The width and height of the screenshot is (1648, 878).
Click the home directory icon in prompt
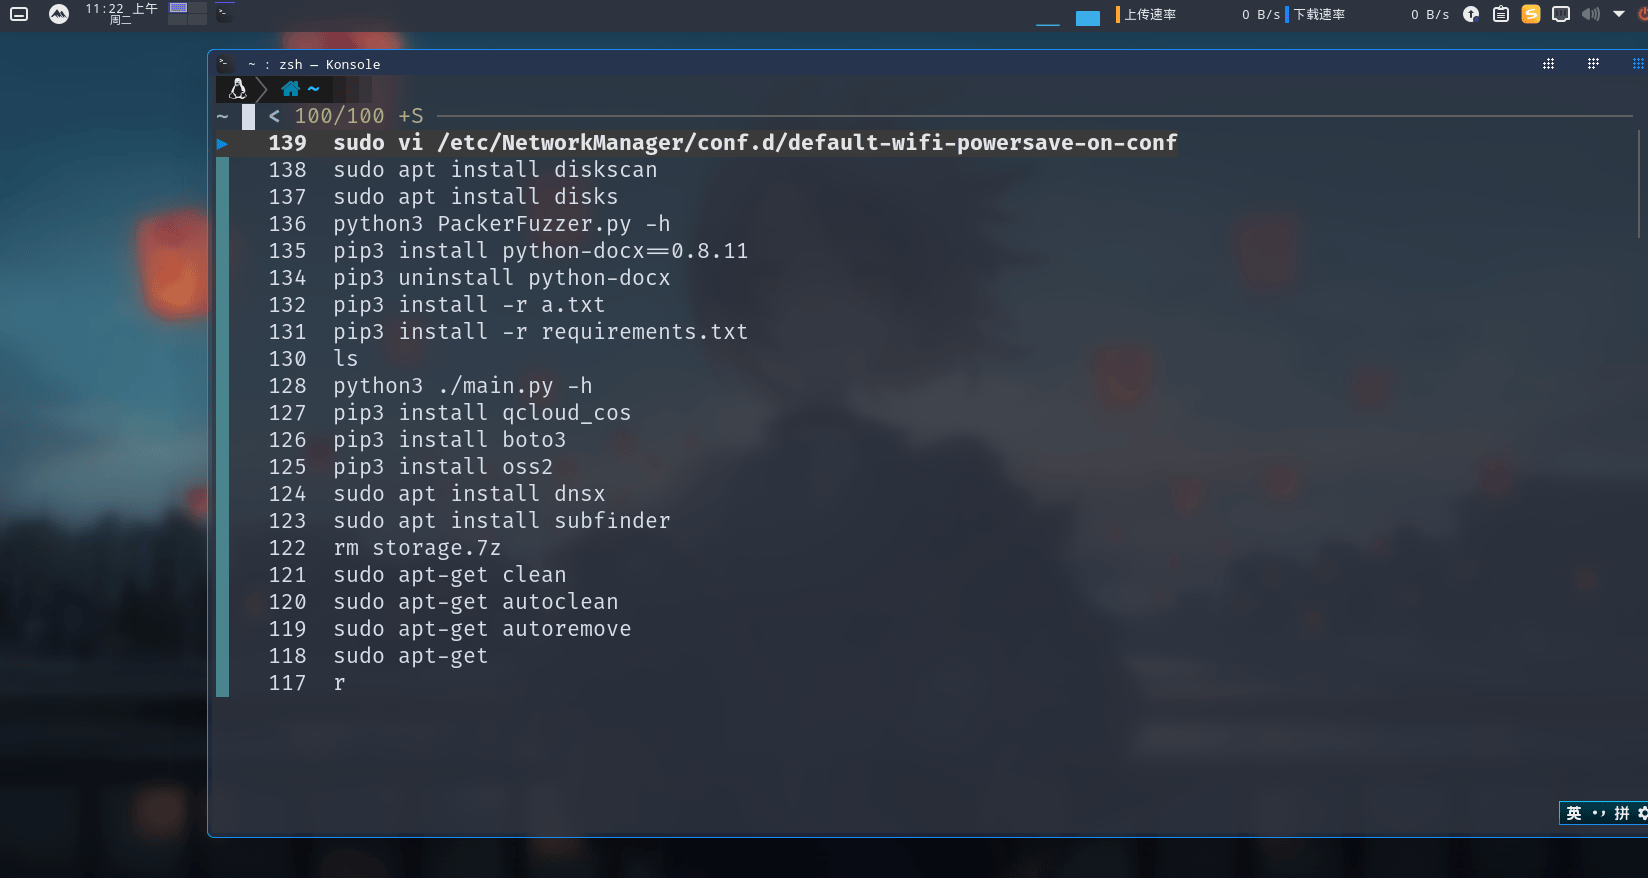click(x=290, y=89)
